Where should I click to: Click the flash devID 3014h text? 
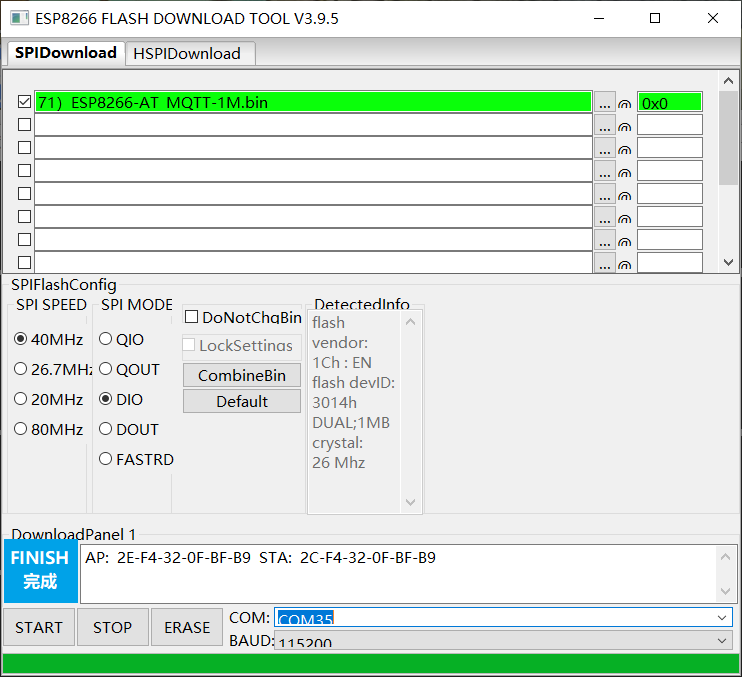353,392
